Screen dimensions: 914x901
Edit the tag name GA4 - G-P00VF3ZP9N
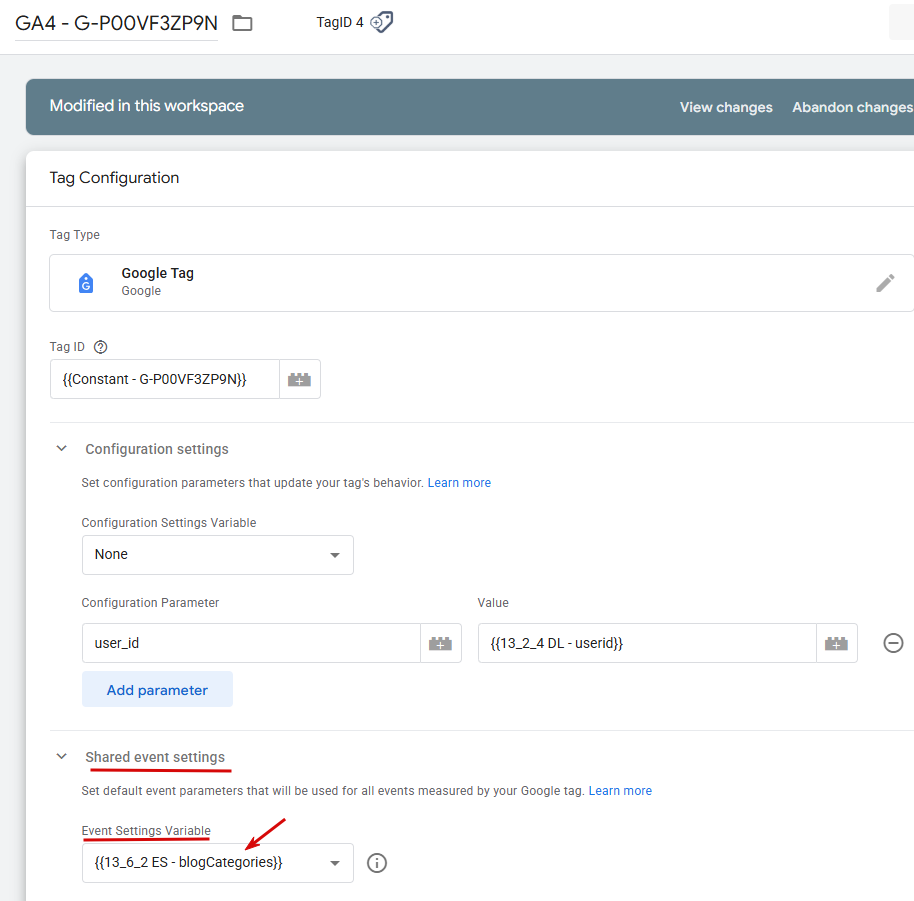coord(116,23)
